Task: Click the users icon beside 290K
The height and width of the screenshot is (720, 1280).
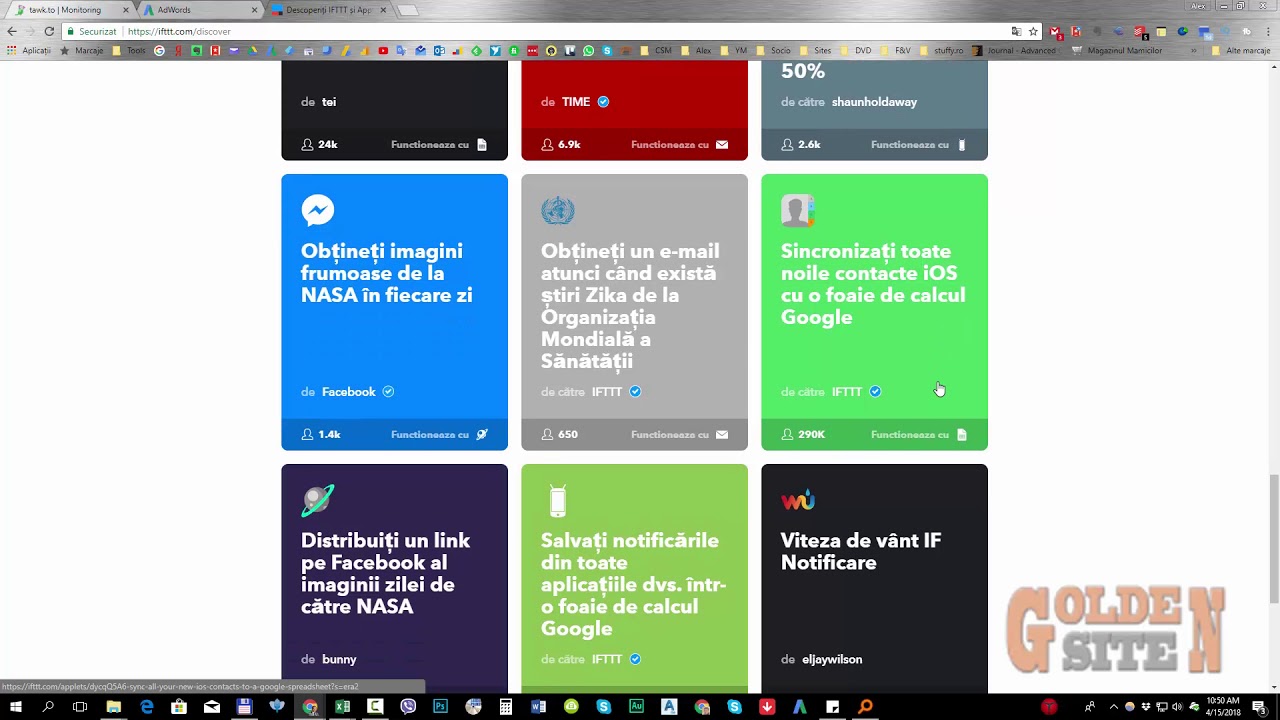Action: point(787,435)
